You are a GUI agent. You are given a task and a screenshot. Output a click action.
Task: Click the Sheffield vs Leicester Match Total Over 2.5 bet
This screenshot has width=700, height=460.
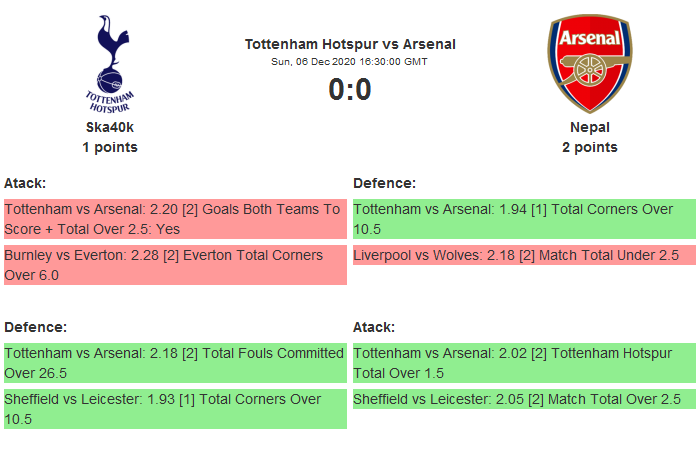tap(524, 399)
